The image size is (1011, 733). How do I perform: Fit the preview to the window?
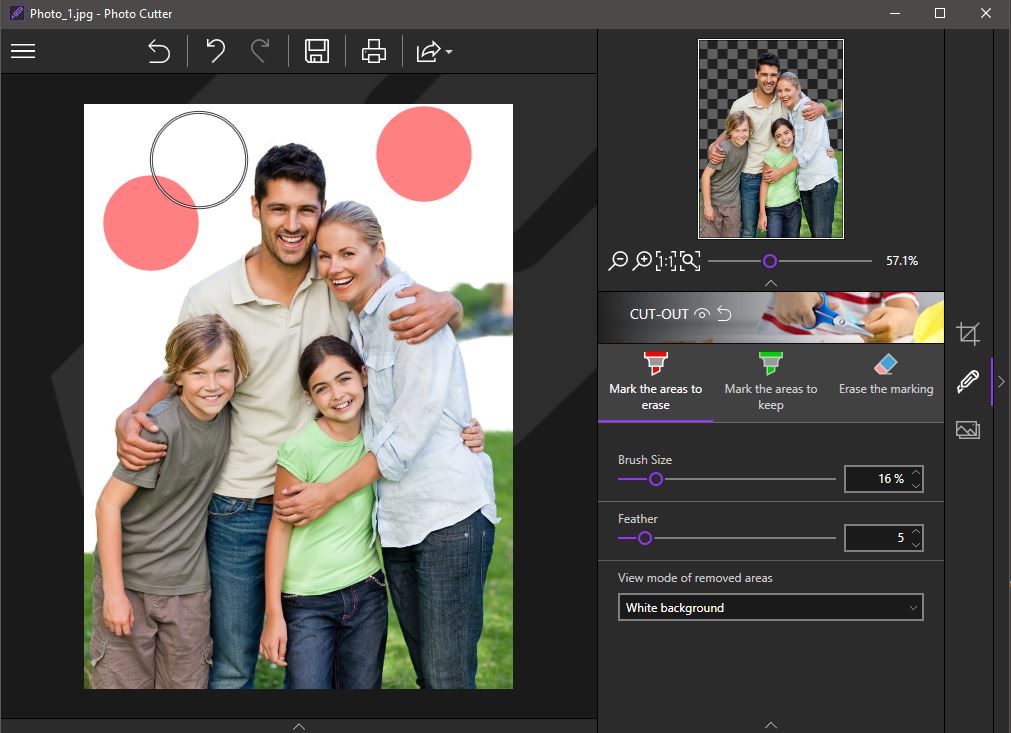tap(689, 260)
